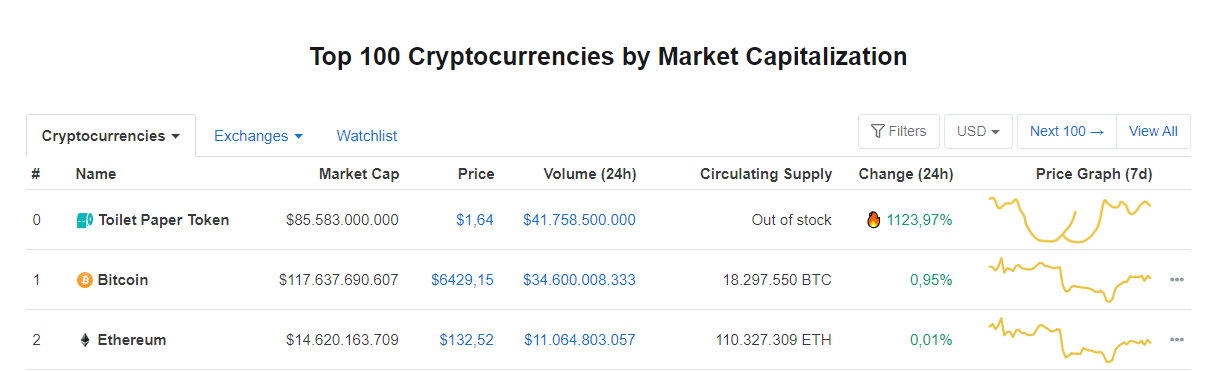
Task: Open the Cryptocurrencies dropdown tab
Action: tap(111, 136)
